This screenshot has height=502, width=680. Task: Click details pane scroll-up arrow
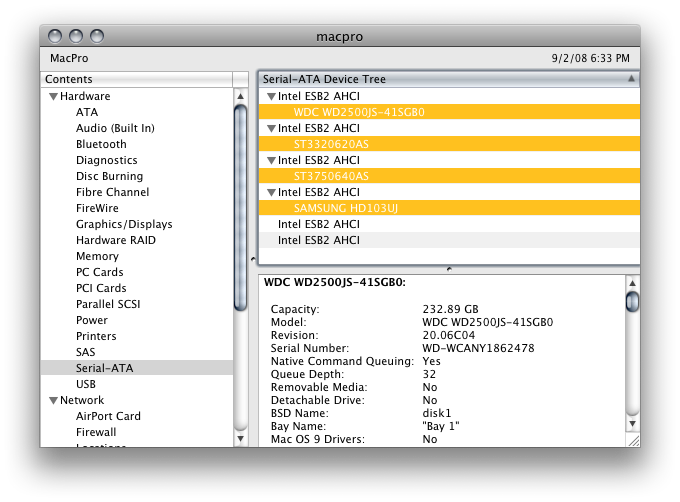632,283
